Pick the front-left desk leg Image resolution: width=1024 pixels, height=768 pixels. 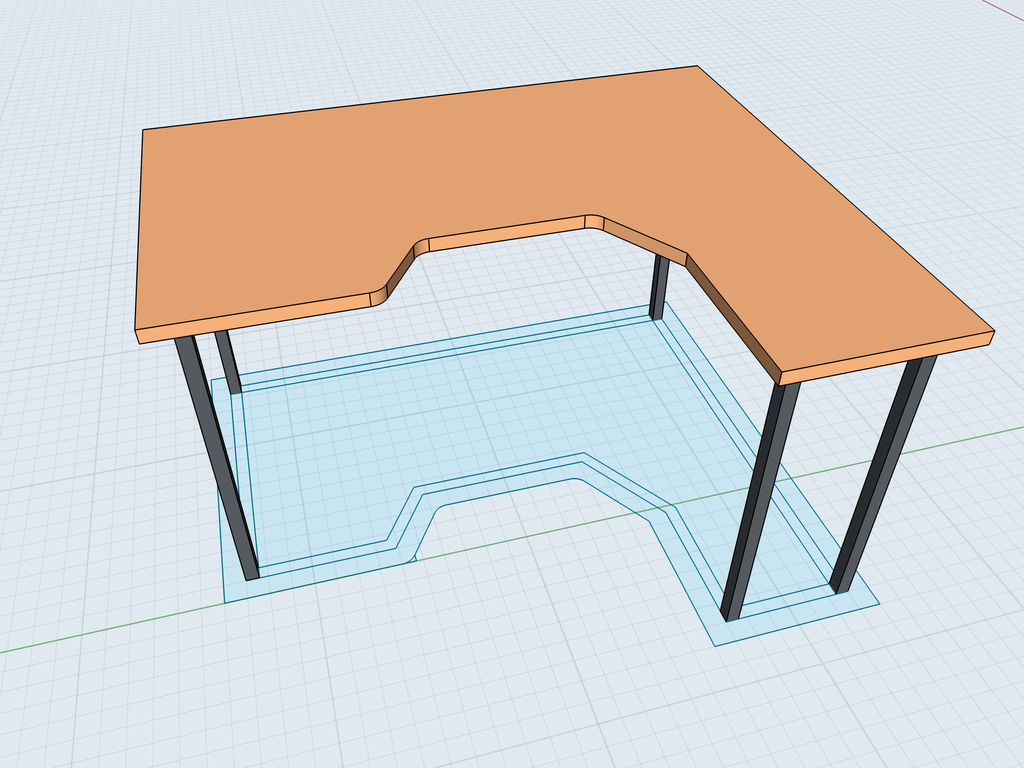pyautogui.click(x=217, y=458)
